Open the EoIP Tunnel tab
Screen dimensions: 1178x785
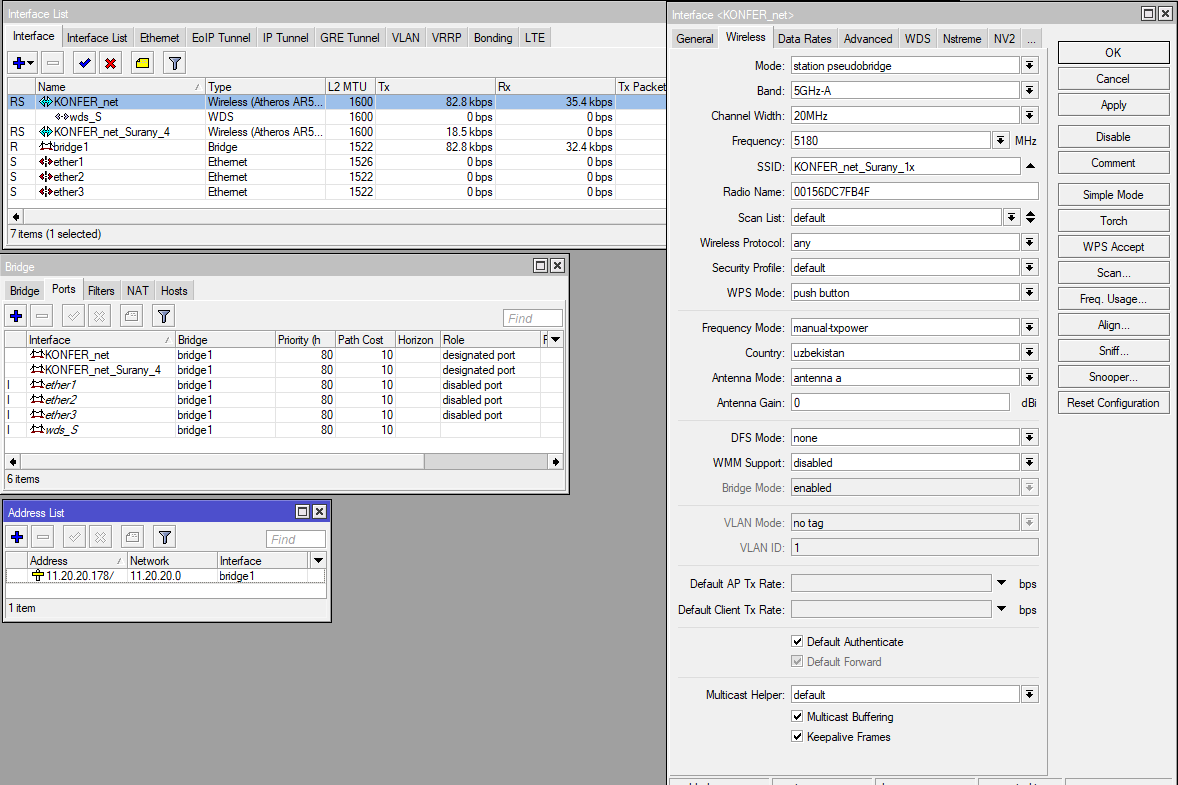221,38
